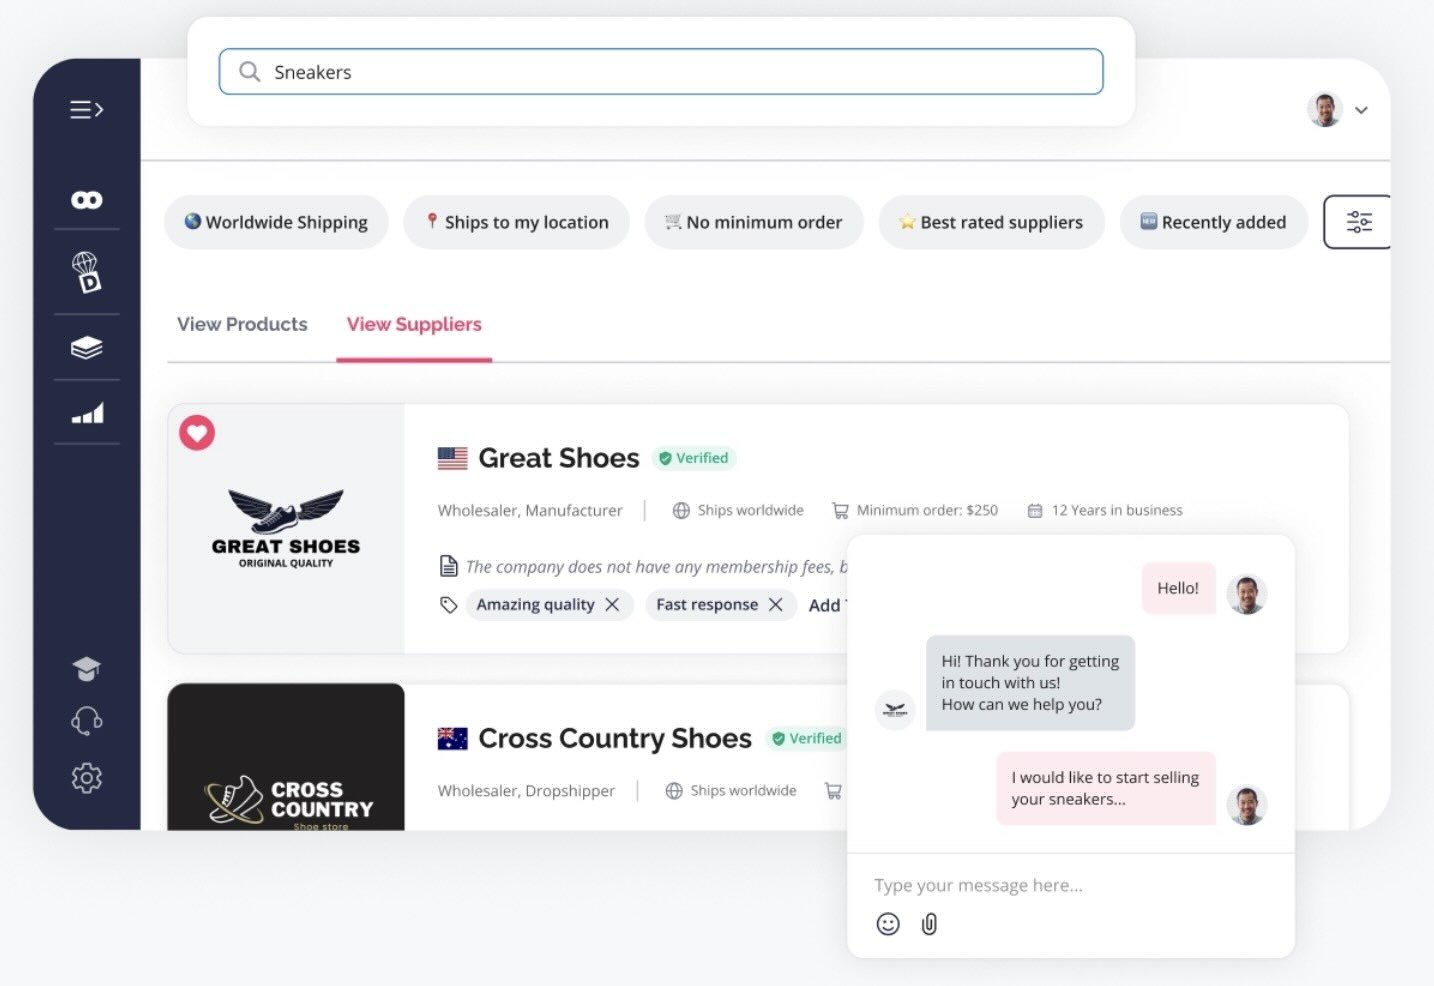The width and height of the screenshot is (1434, 986).
Task: Open the Great Shoes supplier page
Action: (x=559, y=457)
